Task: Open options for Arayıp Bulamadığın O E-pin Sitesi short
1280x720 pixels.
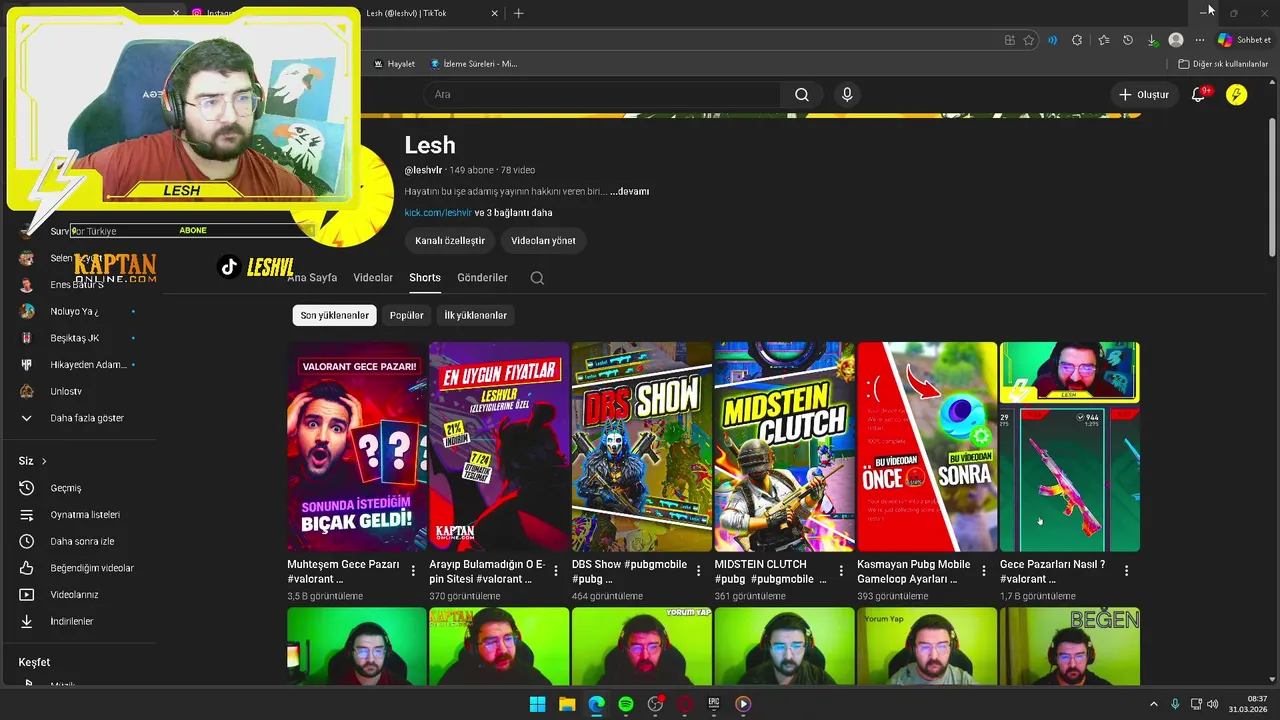Action: (556, 571)
